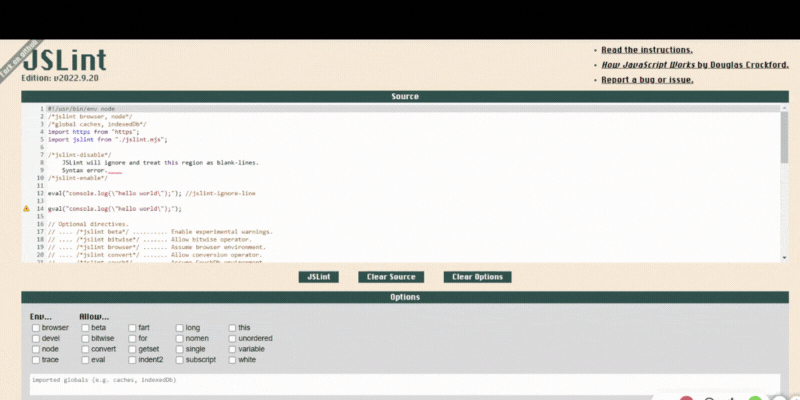Tick the bitwise allow option
800x400 pixels.
pyautogui.click(x=85, y=339)
